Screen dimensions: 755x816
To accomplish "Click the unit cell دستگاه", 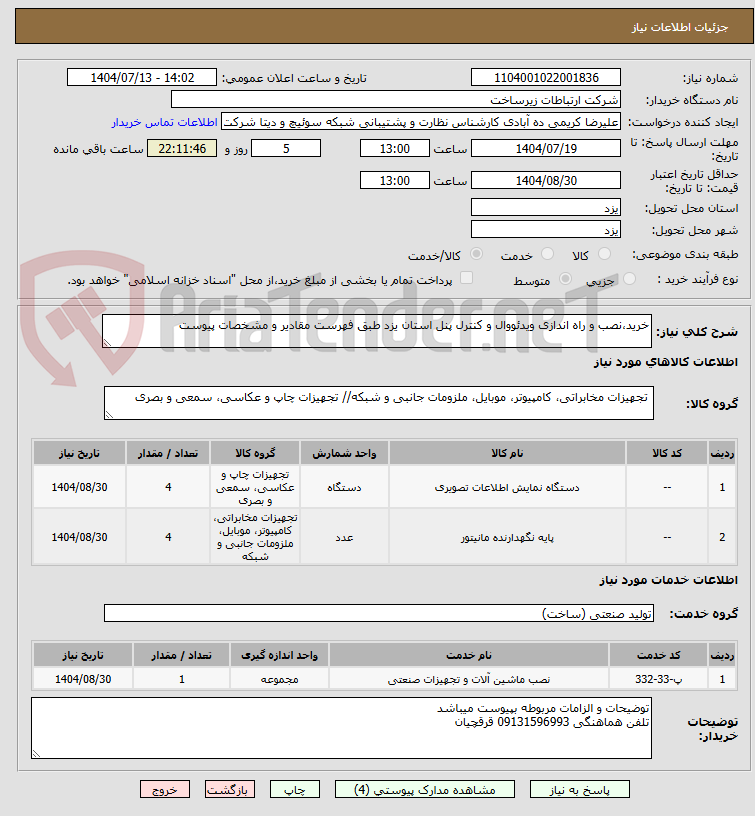I will click(x=344, y=488).
